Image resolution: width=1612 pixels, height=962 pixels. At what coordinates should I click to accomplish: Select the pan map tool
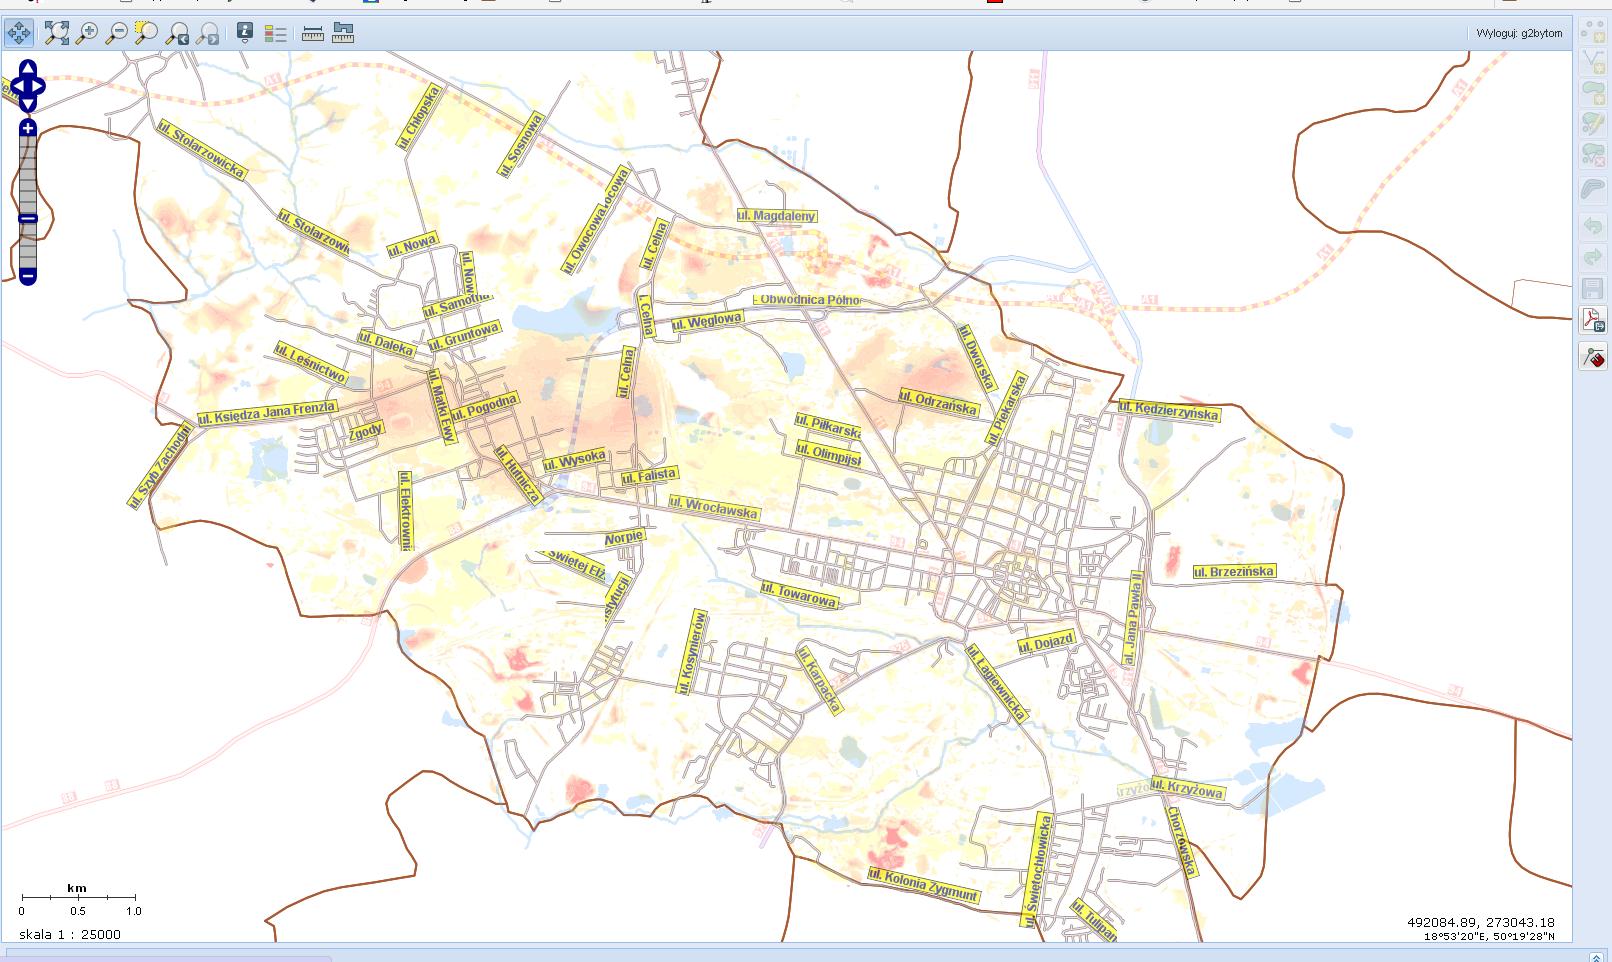pyautogui.click(x=19, y=33)
